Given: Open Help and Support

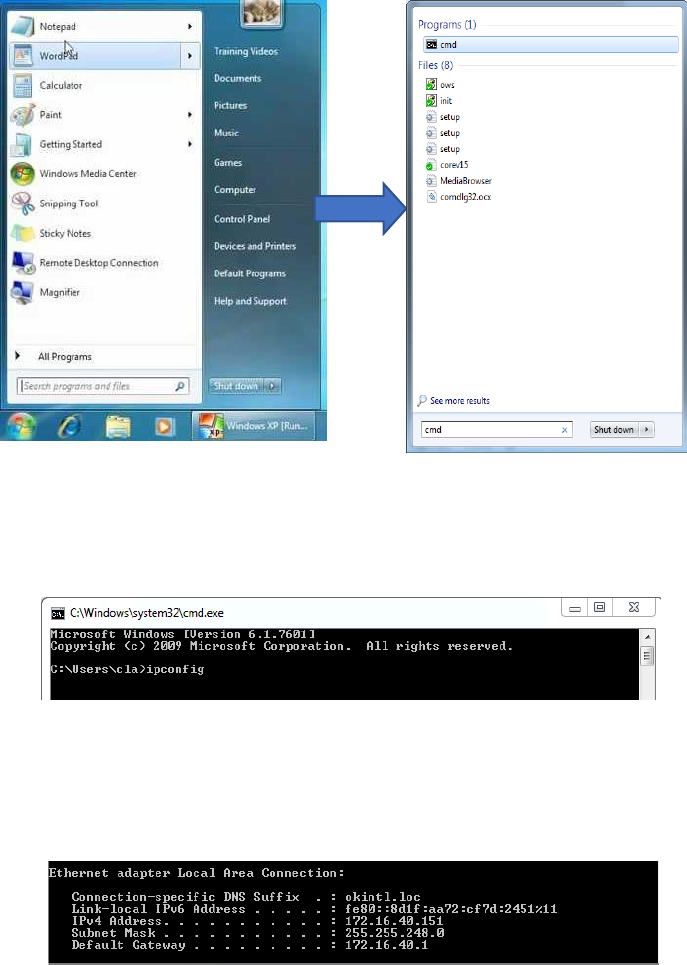Looking at the screenshot, I should point(250,301).
